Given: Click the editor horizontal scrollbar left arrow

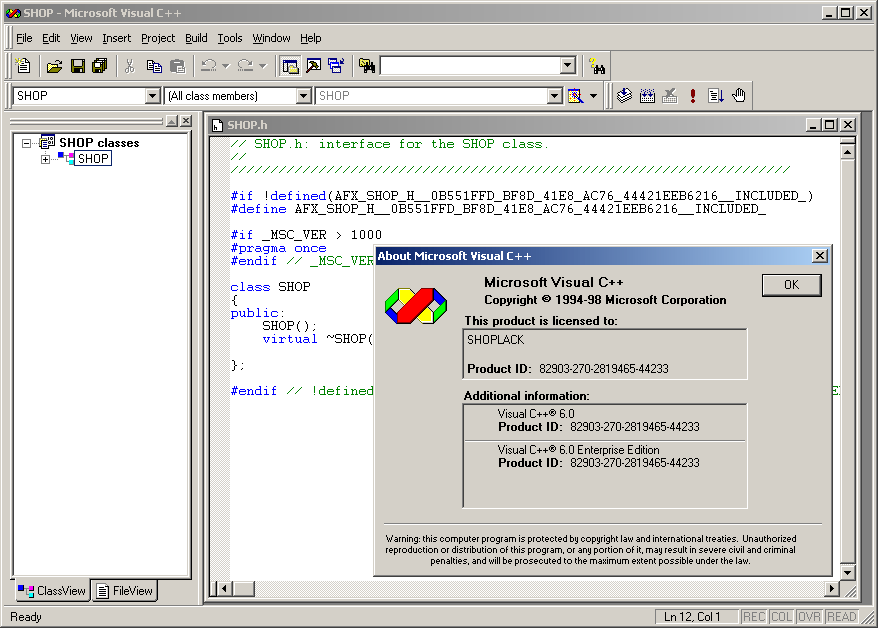Looking at the screenshot, I should click(x=225, y=588).
